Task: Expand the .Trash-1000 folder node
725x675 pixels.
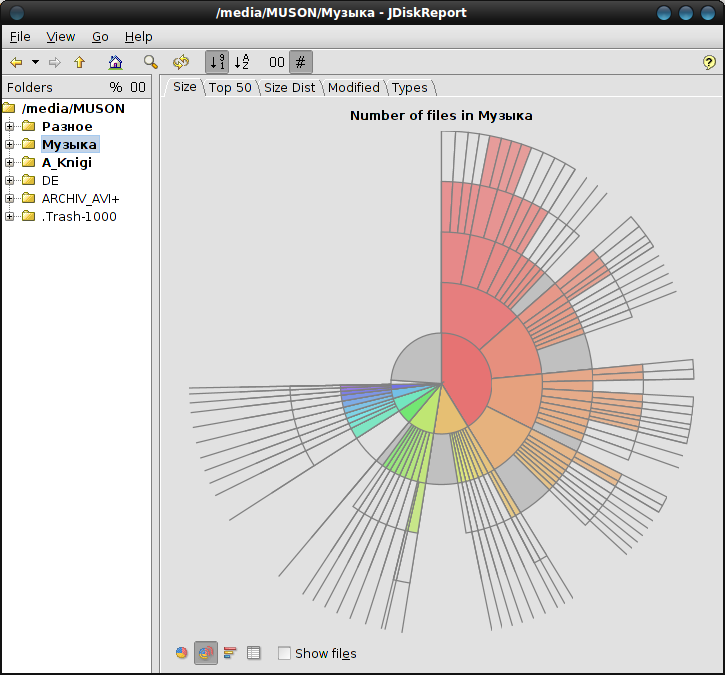Action: (9, 216)
